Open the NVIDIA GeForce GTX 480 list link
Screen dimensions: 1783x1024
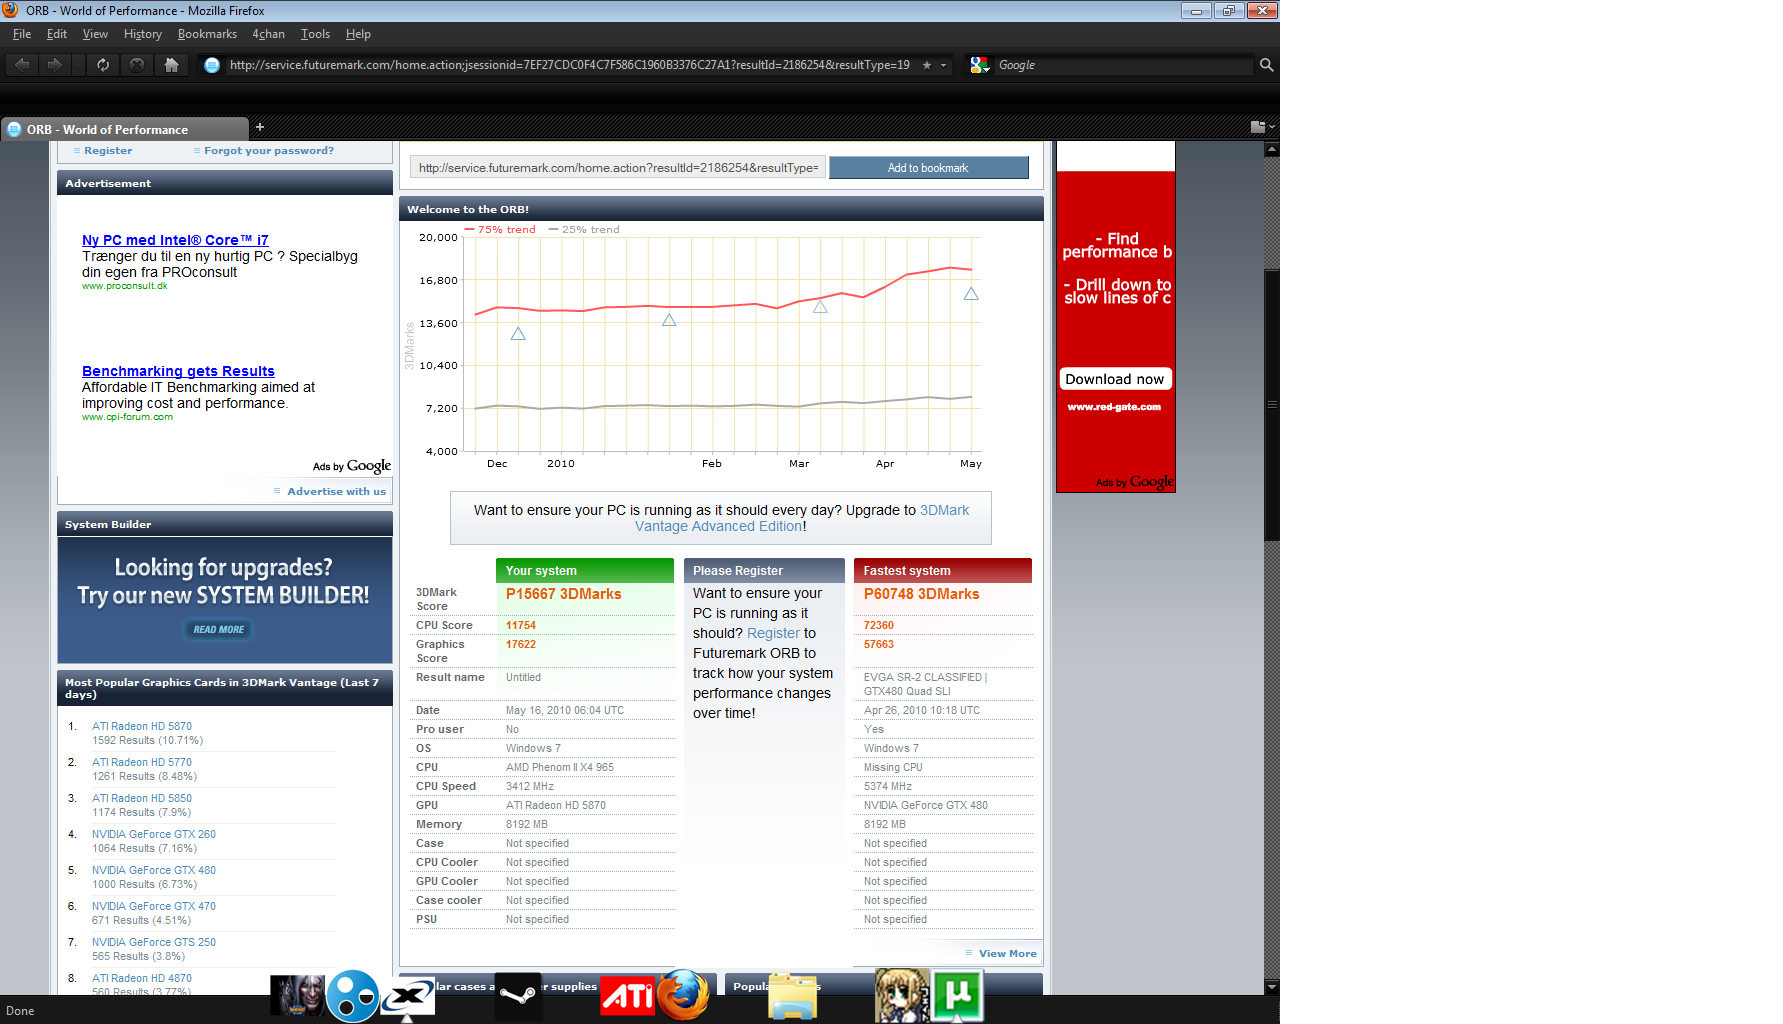click(154, 871)
